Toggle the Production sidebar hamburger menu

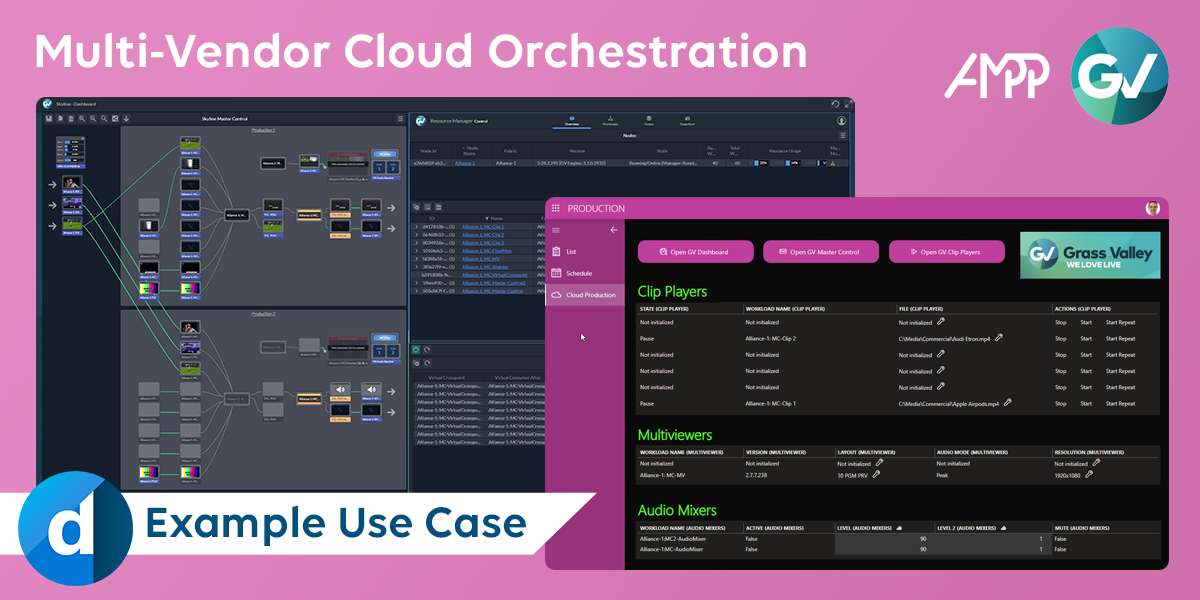point(557,230)
